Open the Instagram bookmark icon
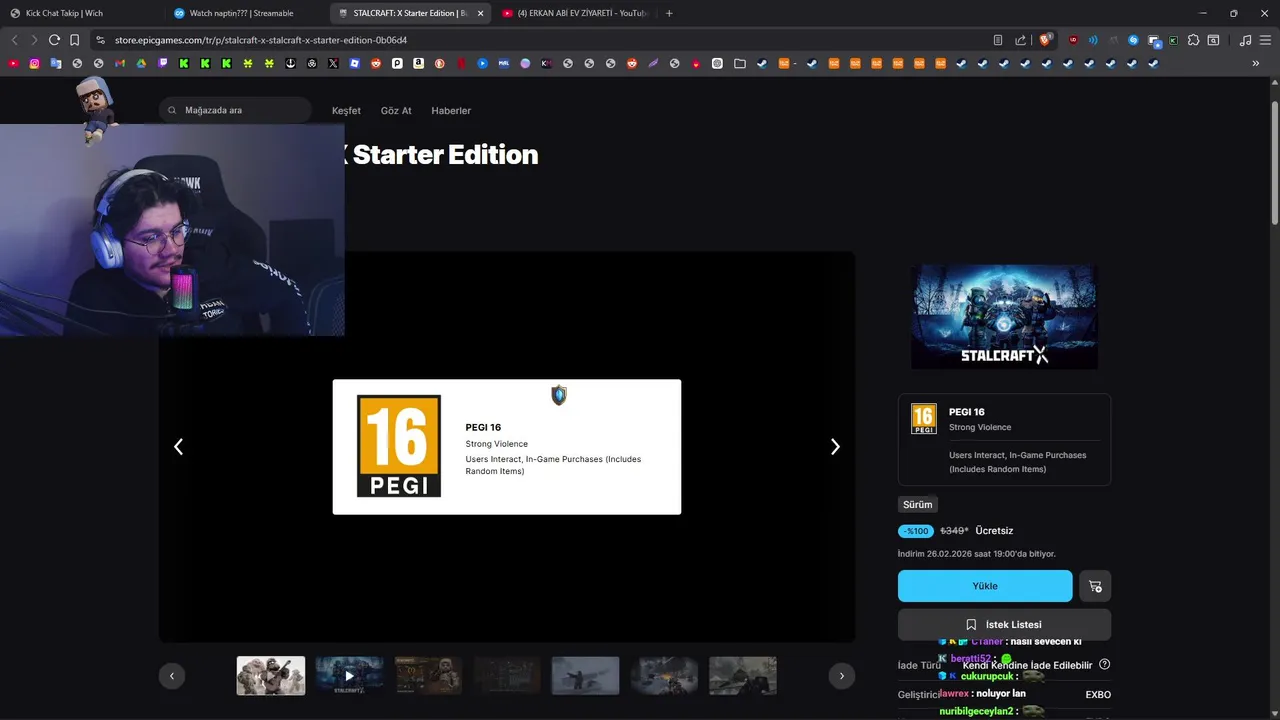The width and height of the screenshot is (1280, 720). [35, 63]
